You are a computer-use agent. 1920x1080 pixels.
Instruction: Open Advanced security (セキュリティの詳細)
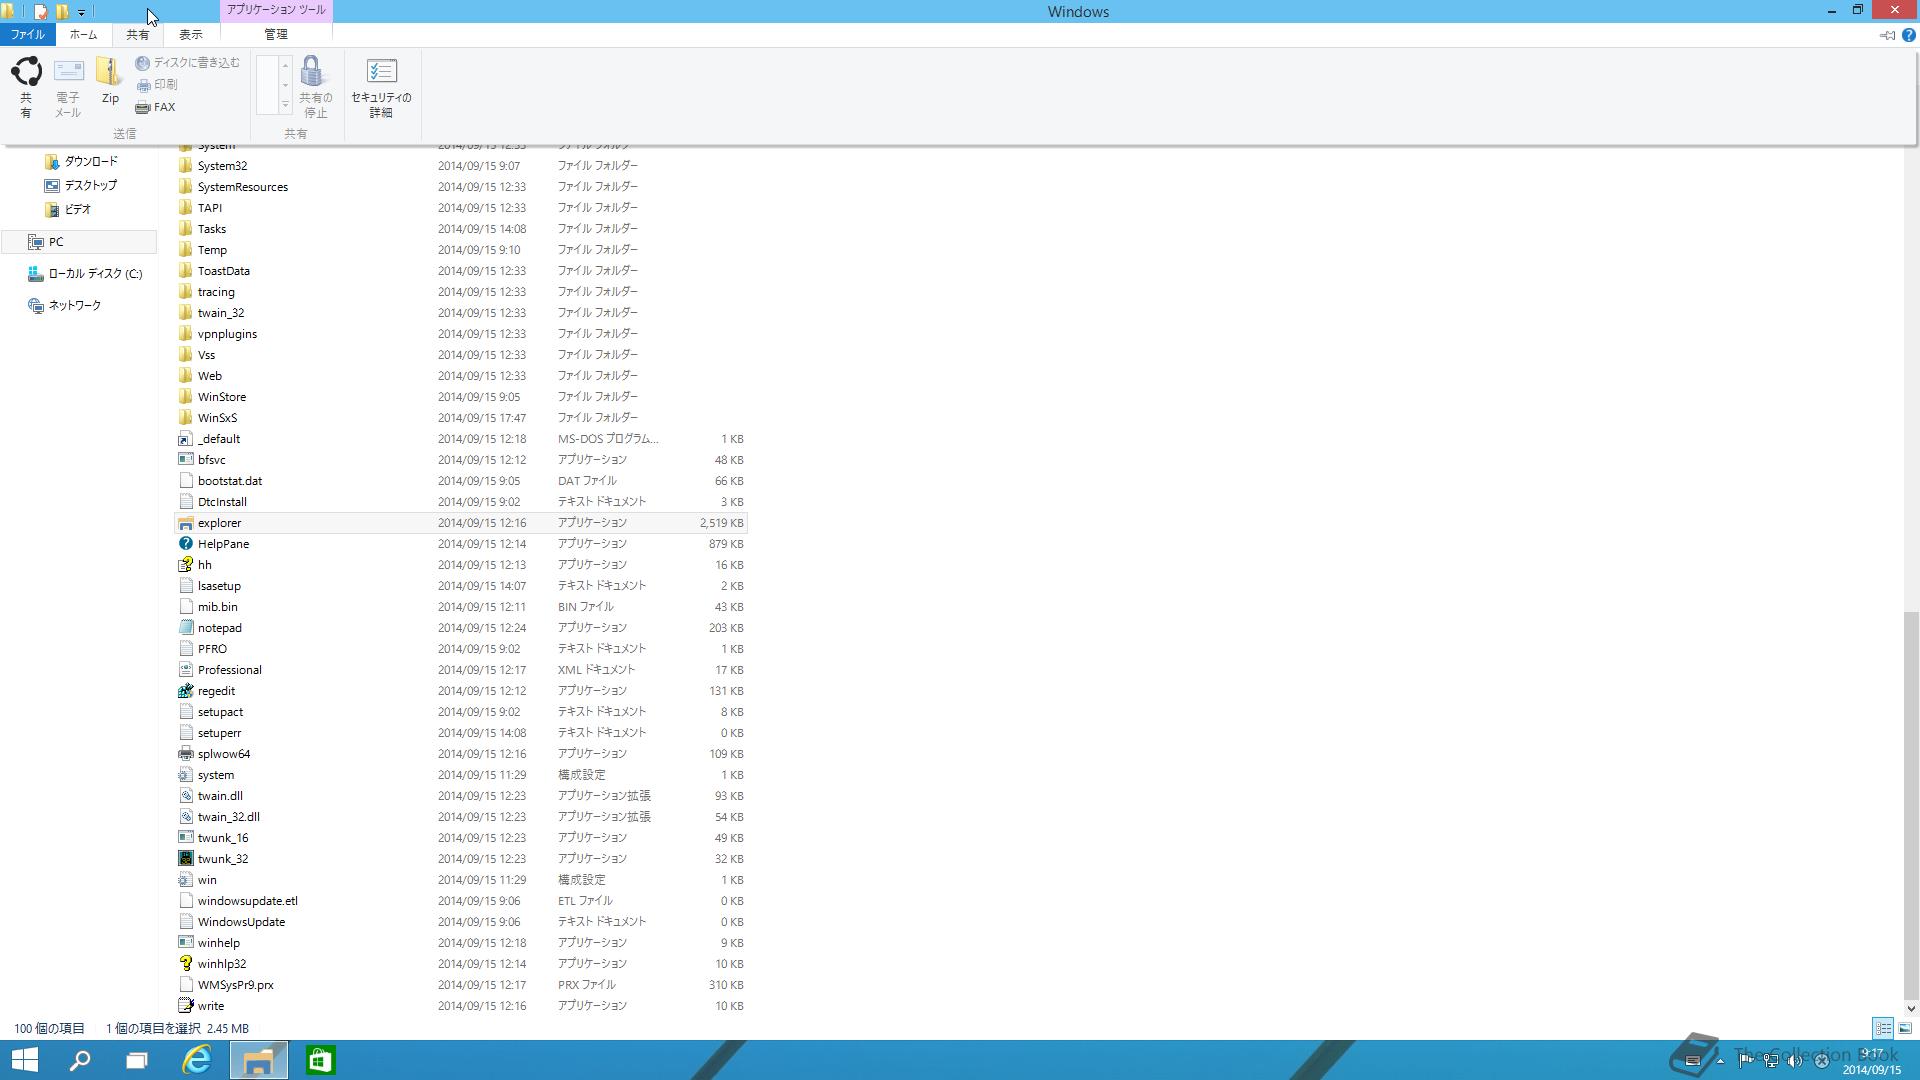coord(381,88)
